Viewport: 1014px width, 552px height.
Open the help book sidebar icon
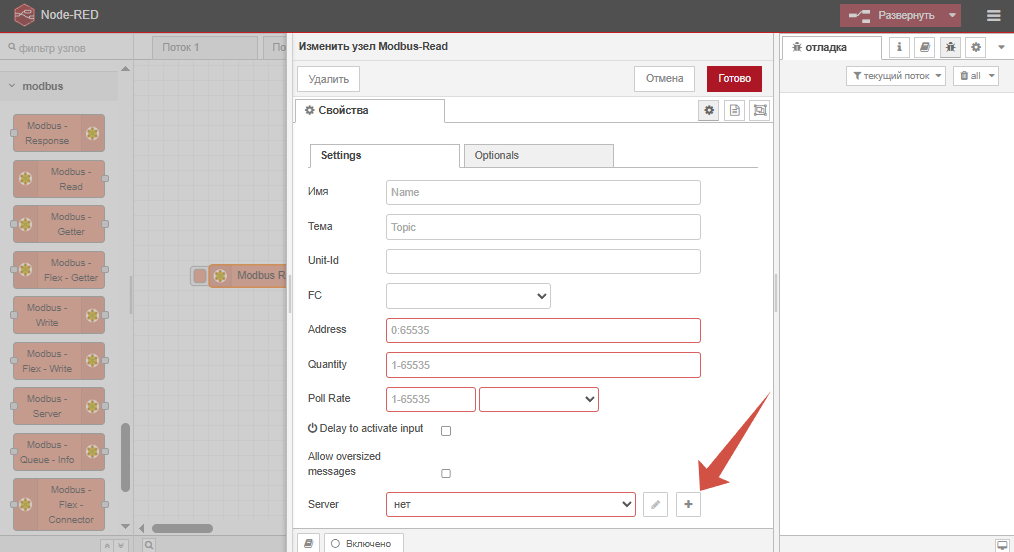(925, 47)
